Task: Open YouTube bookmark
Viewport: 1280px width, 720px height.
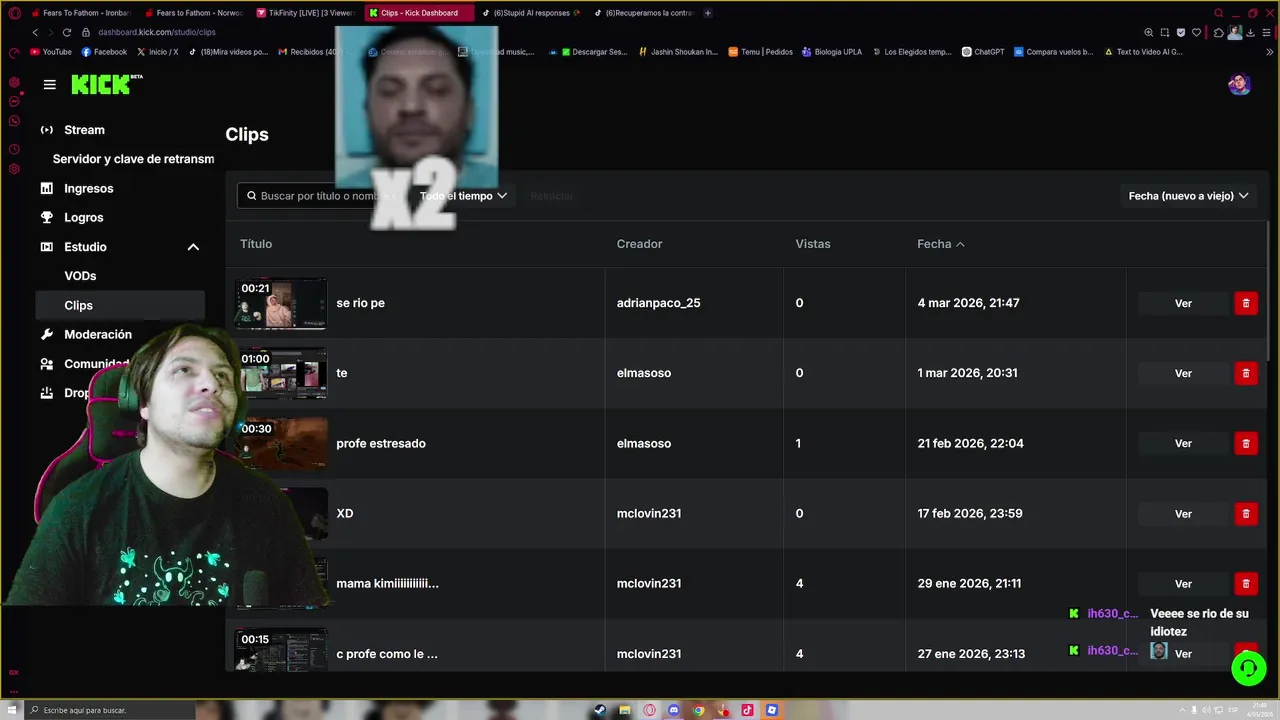Action: [x=51, y=52]
